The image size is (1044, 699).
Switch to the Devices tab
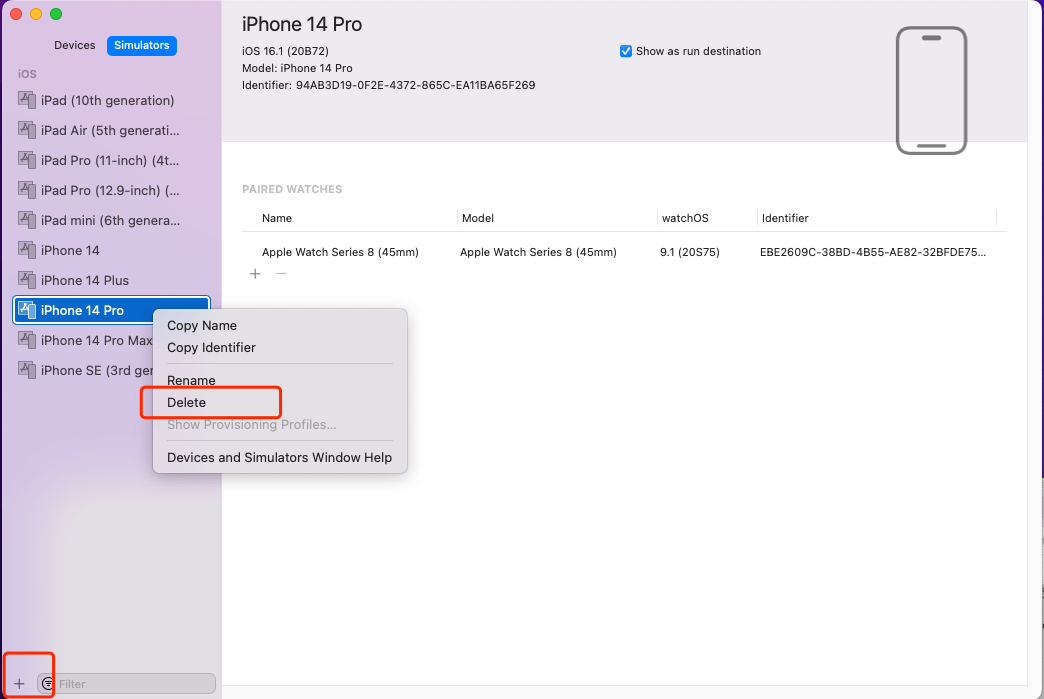75,45
